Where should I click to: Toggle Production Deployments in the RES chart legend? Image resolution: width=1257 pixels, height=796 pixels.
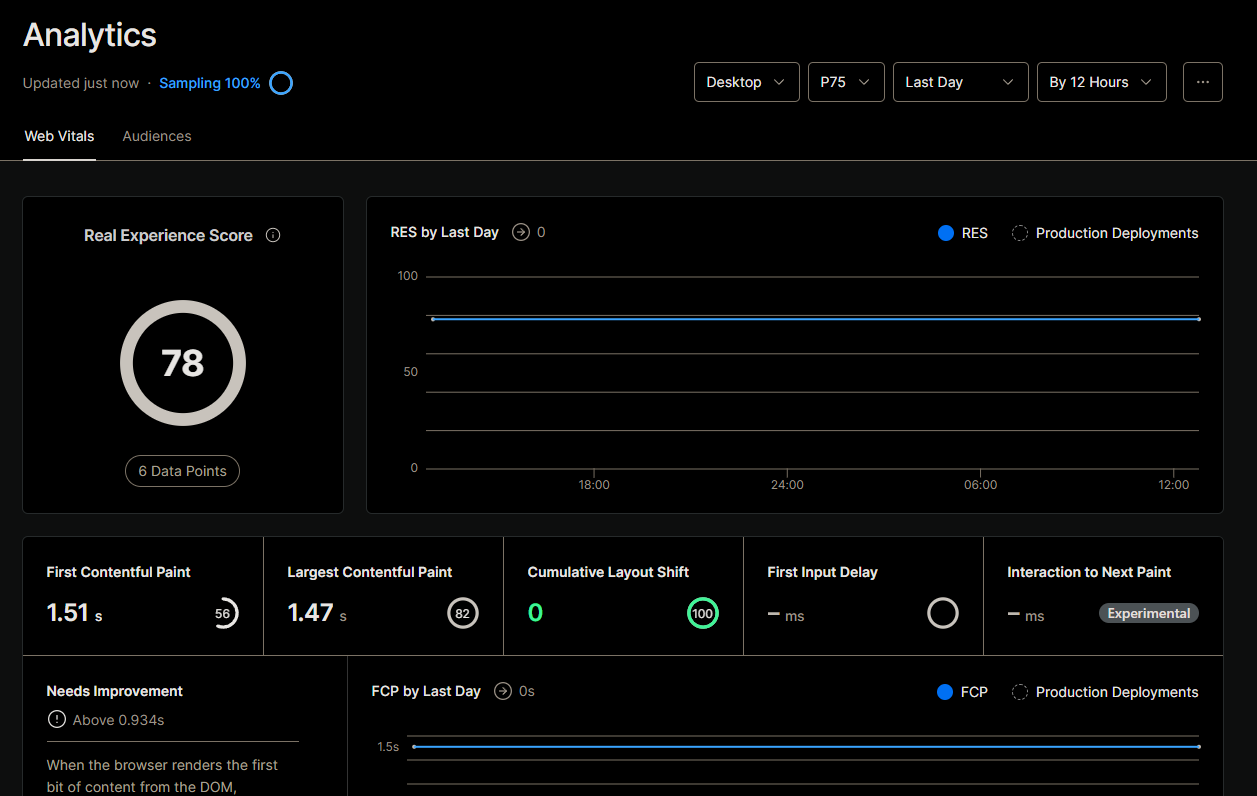point(1105,233)
